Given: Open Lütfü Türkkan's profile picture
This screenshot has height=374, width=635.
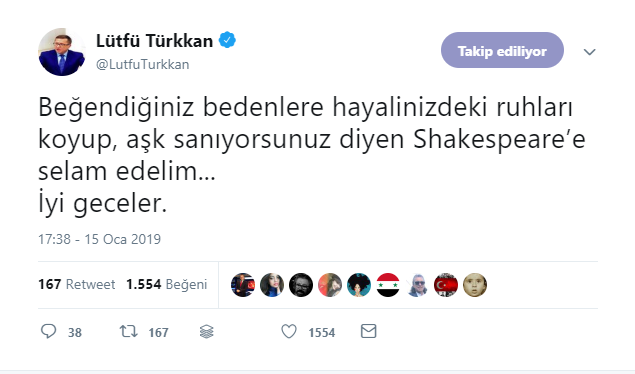Looking at the screenshot, I should [x=62, y=52].
